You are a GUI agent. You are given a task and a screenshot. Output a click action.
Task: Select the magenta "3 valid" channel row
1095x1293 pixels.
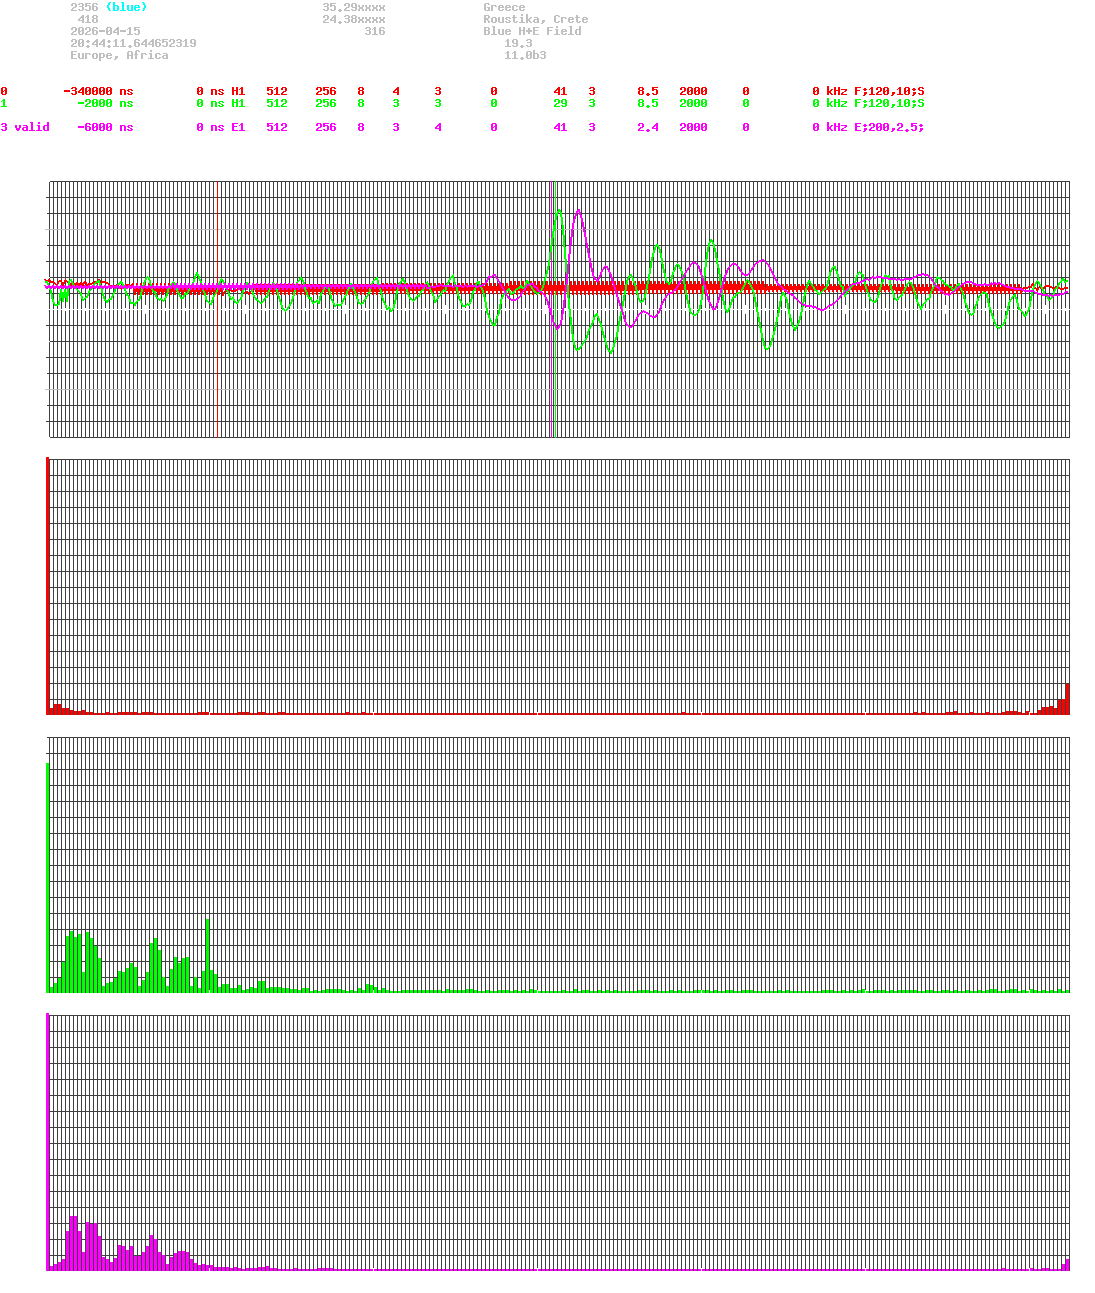[25, 127]
